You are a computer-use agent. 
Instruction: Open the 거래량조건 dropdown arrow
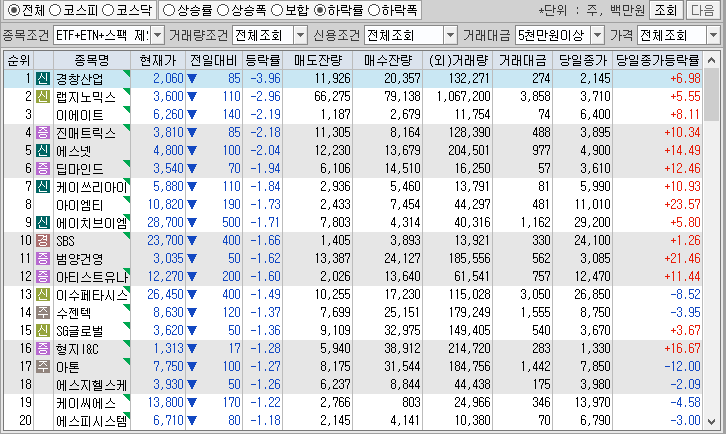(300, 35)
